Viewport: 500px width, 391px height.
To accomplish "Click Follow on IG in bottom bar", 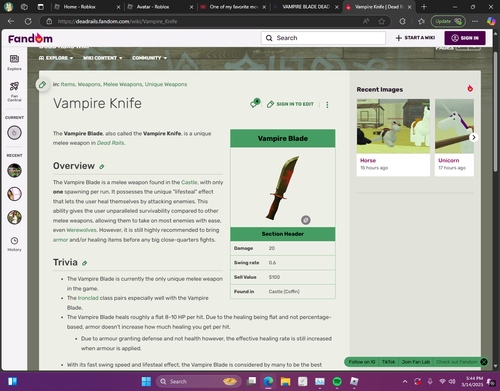I will click(362, 362).
